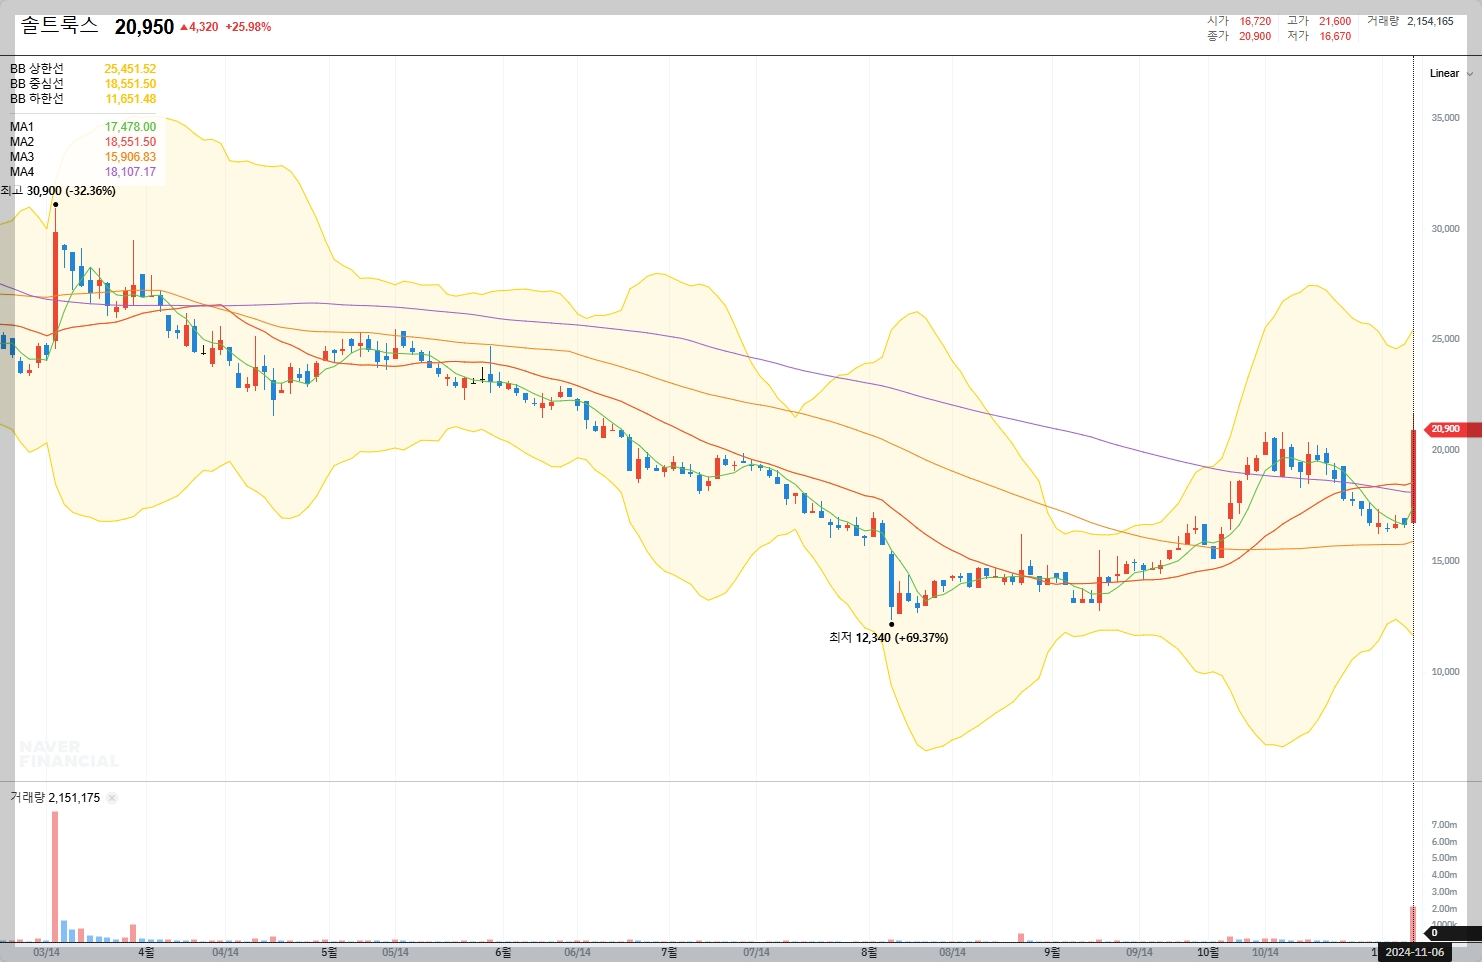Click the 8월 month label on the time axis
The height and width of the screenshot is (962, 1482).
coord(869,953)
